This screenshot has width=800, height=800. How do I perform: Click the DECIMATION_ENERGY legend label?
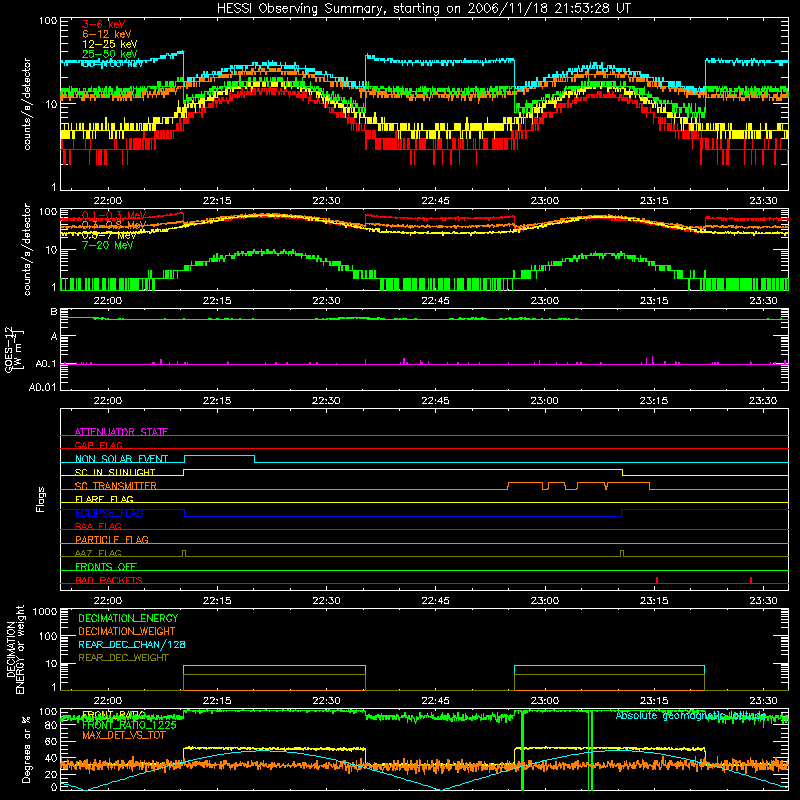point(128,618)
